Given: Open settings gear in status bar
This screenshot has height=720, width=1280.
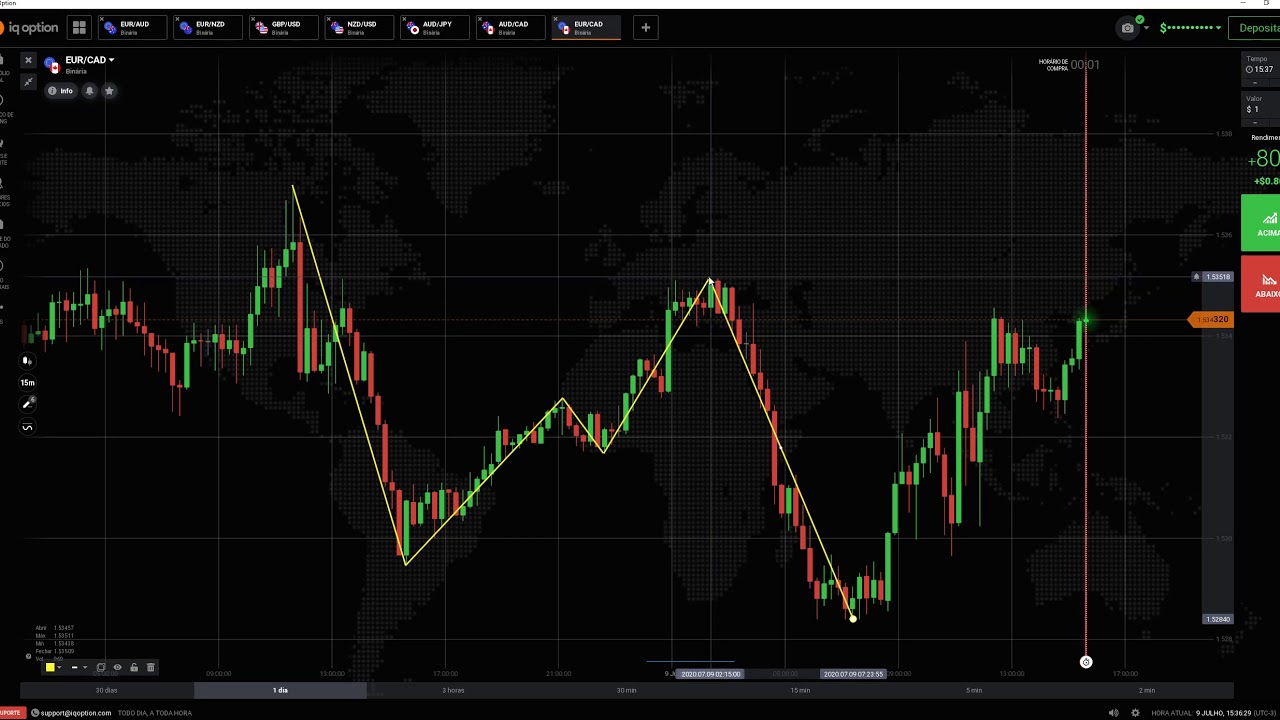Looking at the screenshot, I should (x=1135, y=713).
